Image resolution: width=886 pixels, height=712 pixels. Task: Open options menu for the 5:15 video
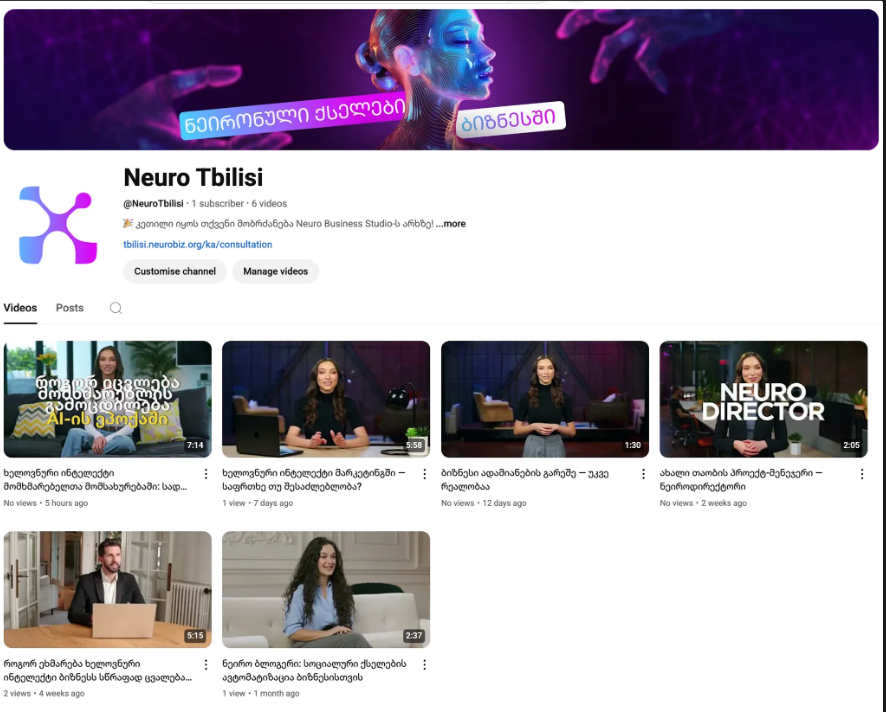point(206,665)
